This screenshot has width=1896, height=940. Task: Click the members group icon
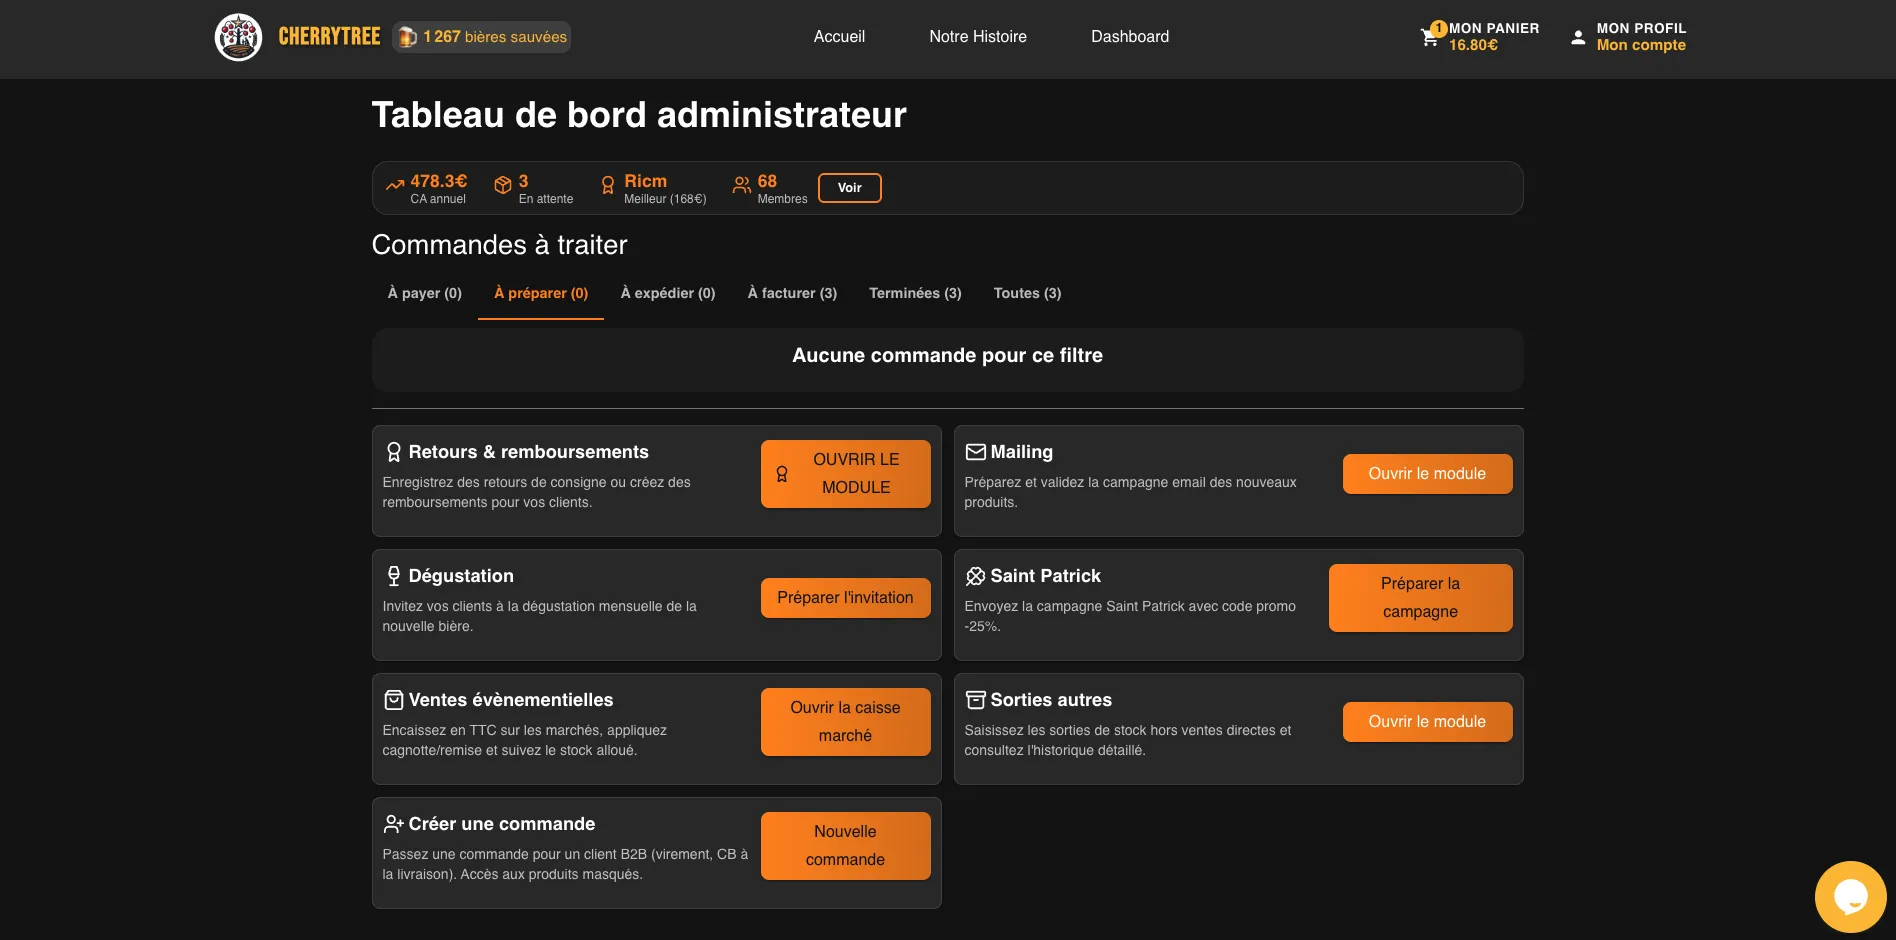pyautogui.click(x=742, y=185)
